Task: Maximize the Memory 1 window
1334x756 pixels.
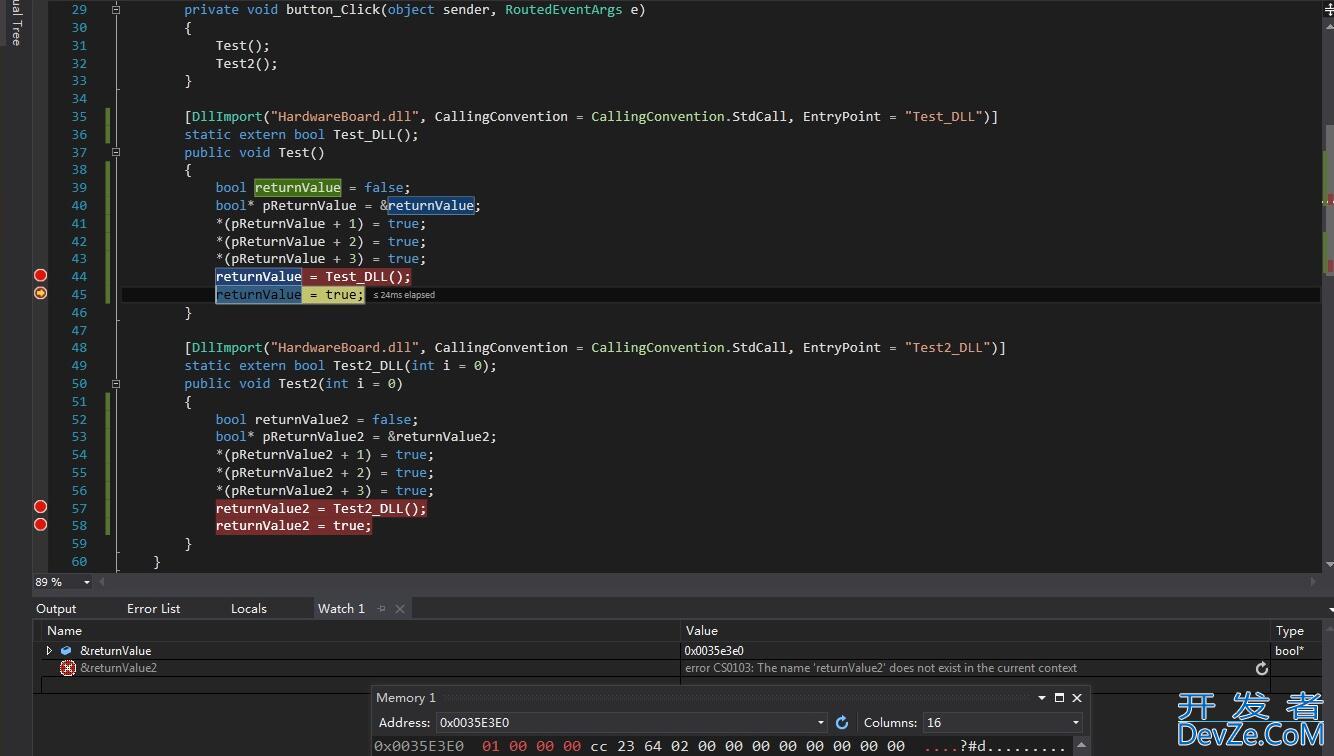Action: tap(1060, 698)
